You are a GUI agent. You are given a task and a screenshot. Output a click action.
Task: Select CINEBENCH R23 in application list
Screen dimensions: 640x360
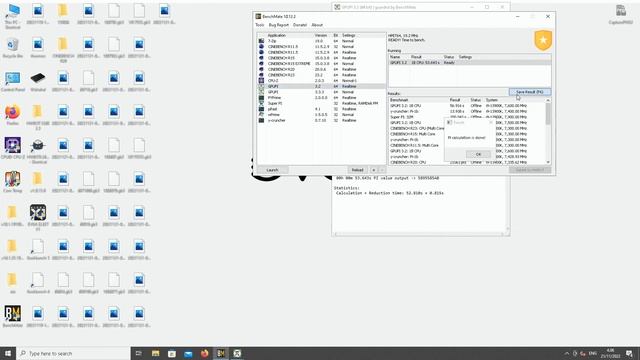tap(321, 75)
